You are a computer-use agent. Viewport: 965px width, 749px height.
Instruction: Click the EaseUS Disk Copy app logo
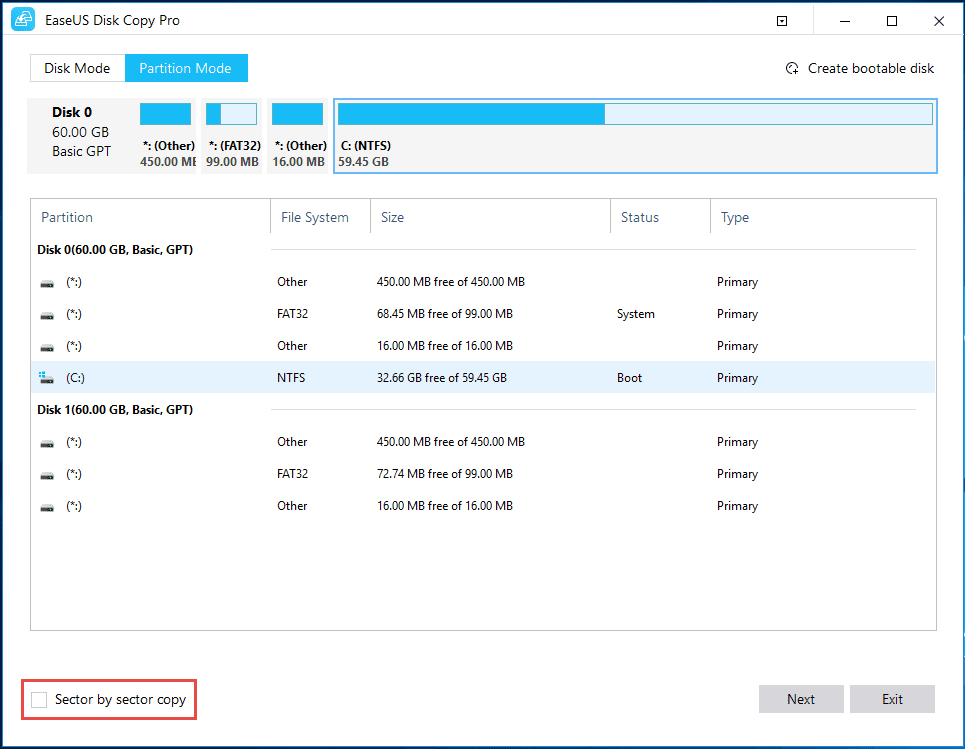[23, 20]
